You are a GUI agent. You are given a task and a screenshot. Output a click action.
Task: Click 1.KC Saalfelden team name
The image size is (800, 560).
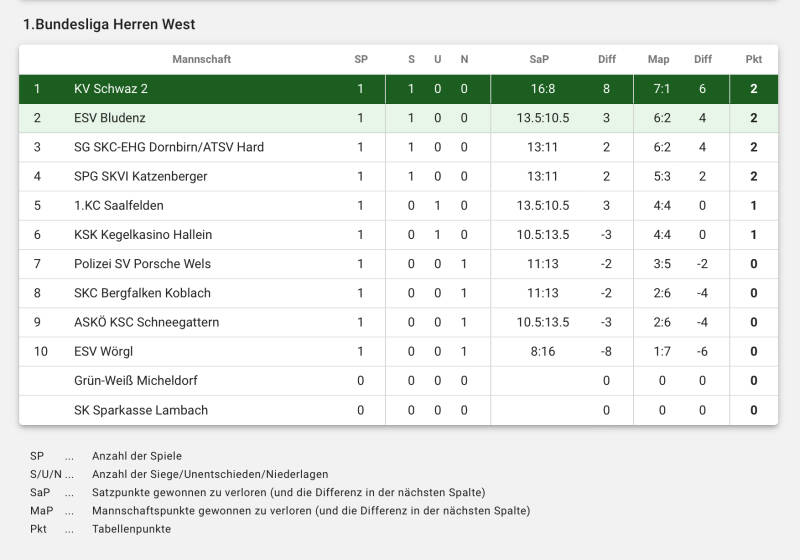119,205
